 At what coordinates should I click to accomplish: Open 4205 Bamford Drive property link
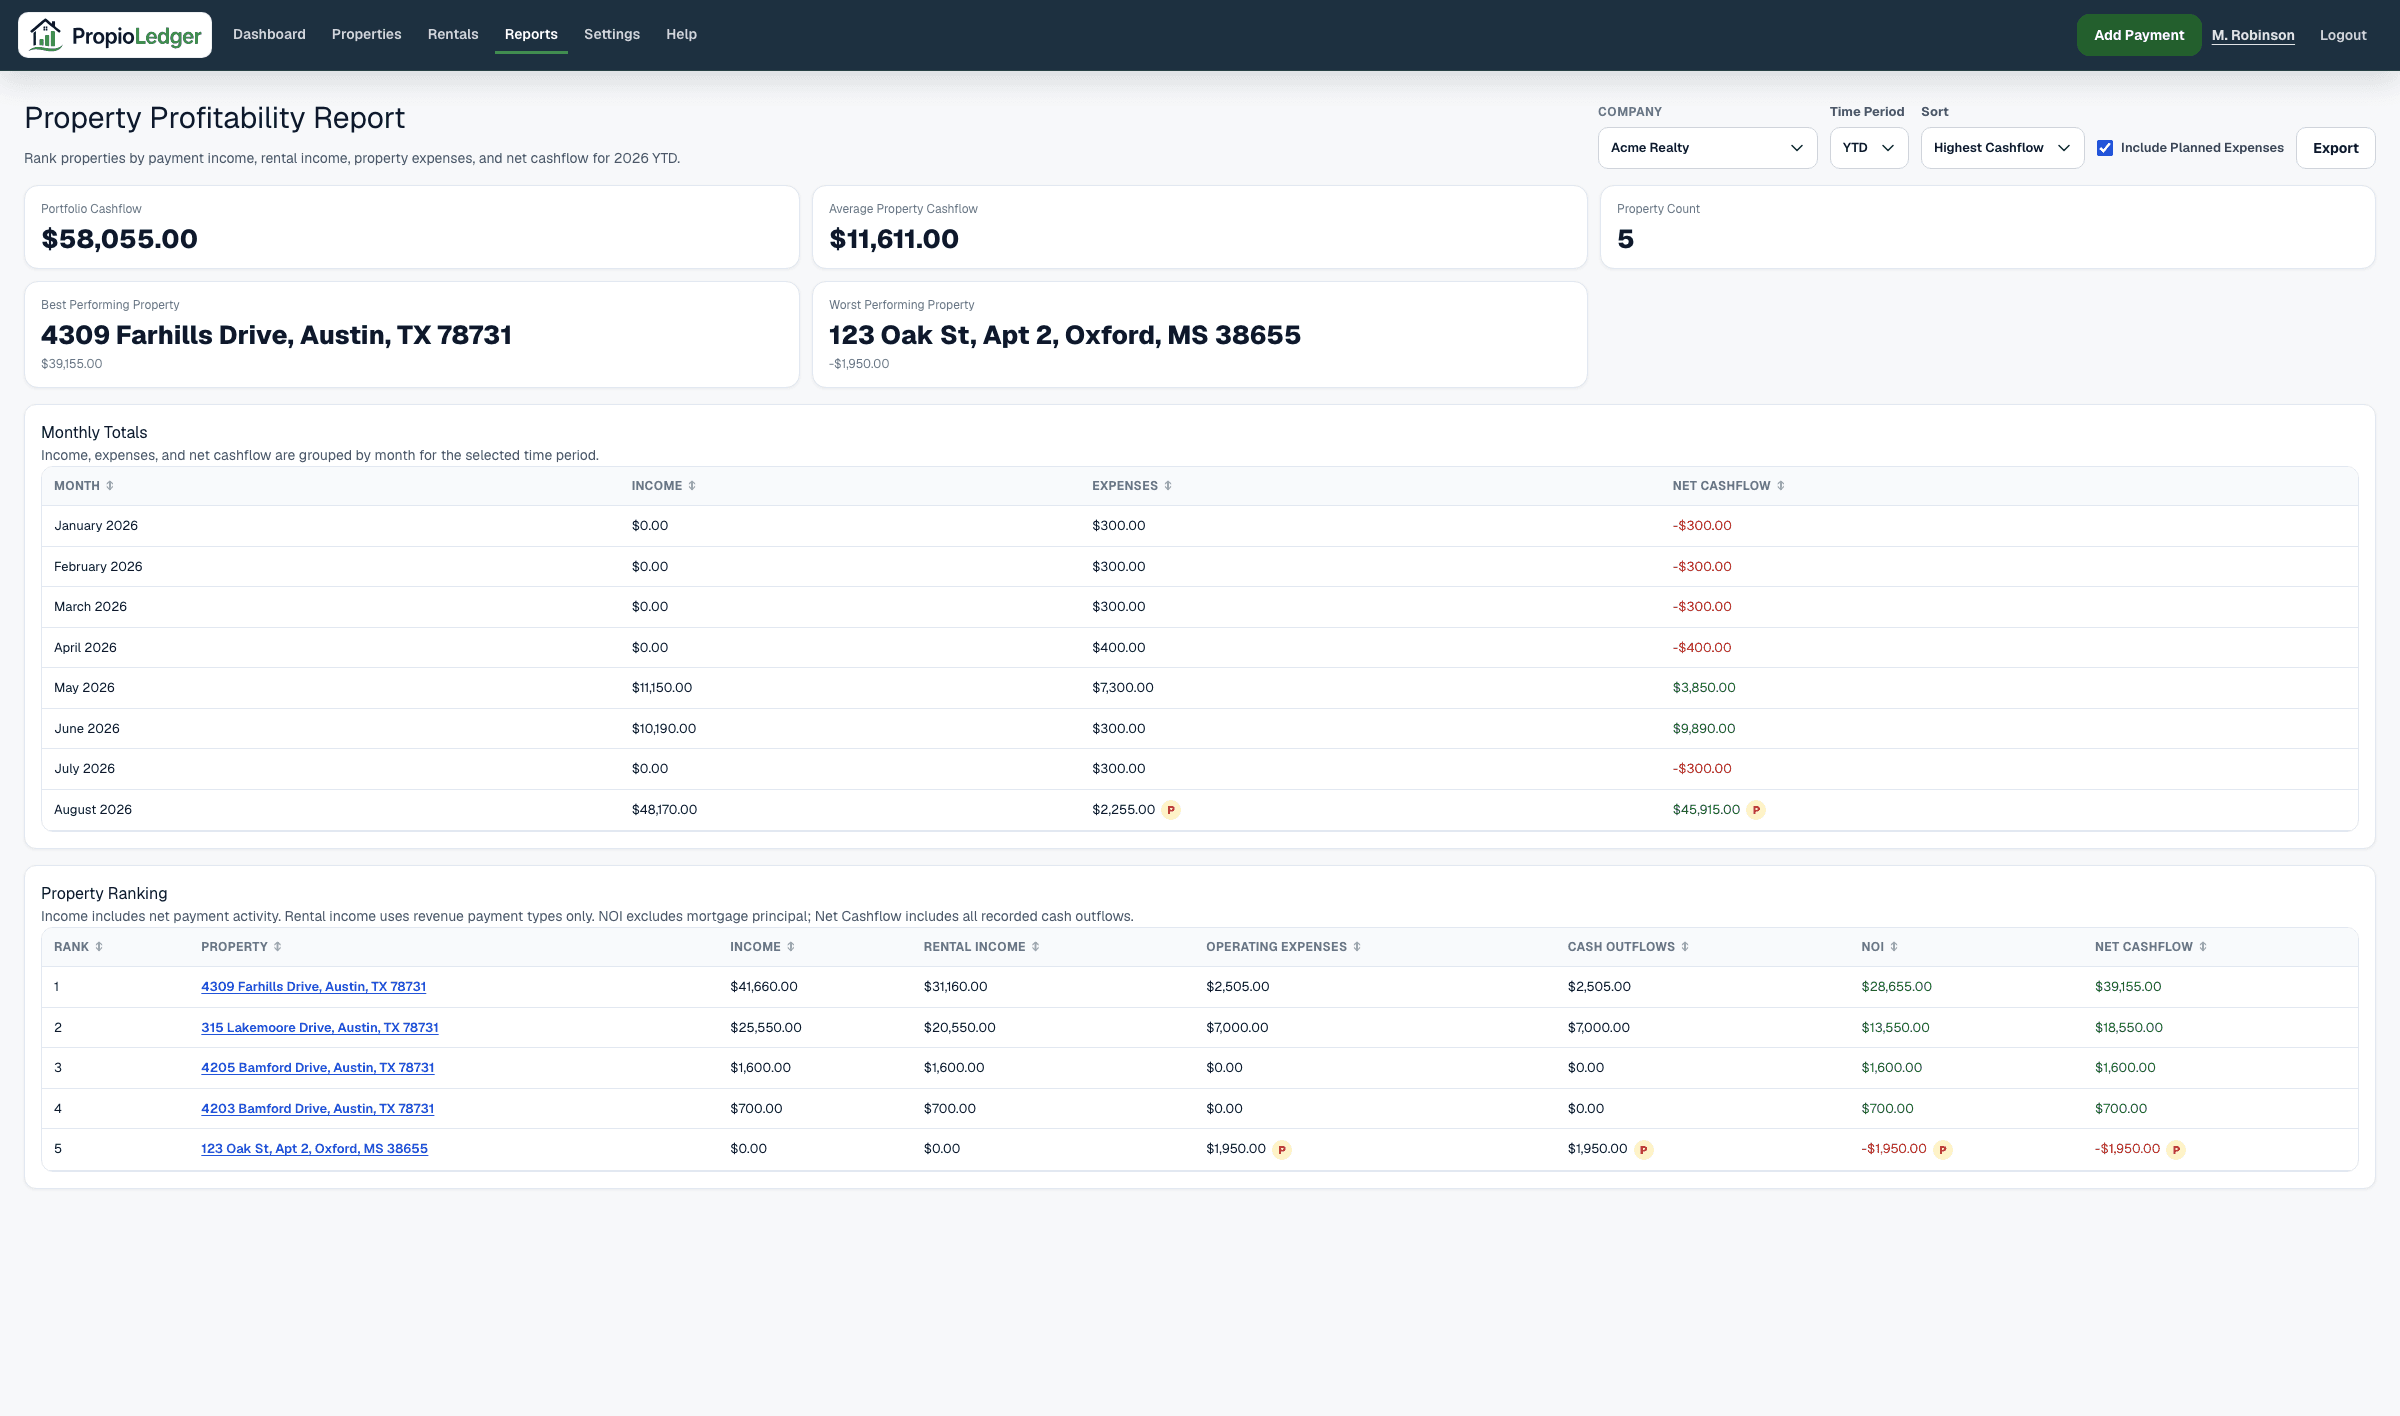coord(317,1068)
